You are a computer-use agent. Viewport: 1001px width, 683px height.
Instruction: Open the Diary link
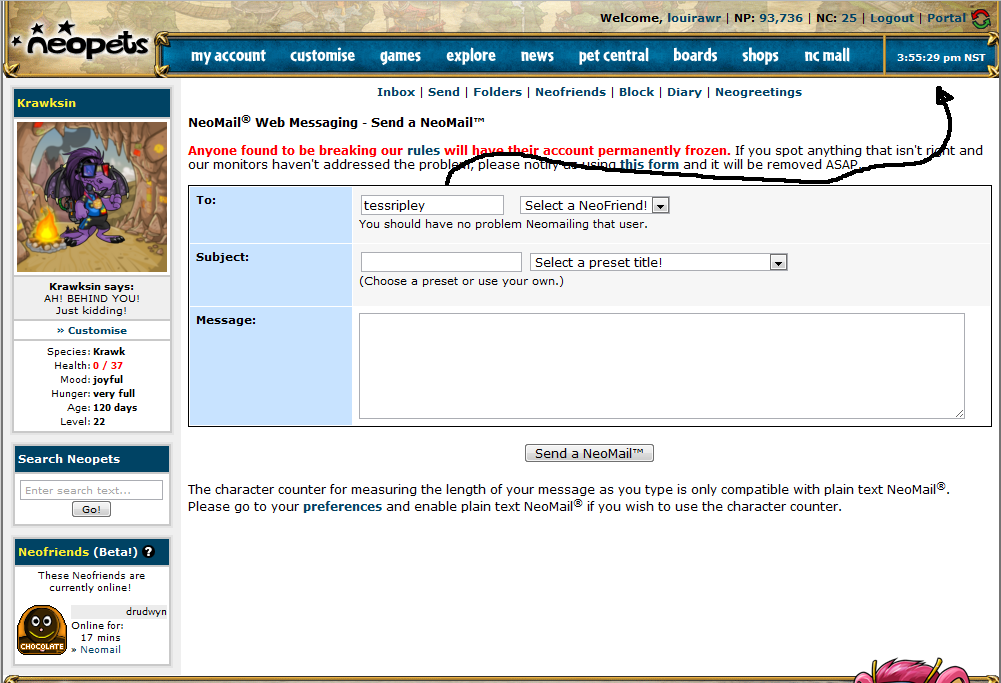pyautogui.click(x=684, y=92)
